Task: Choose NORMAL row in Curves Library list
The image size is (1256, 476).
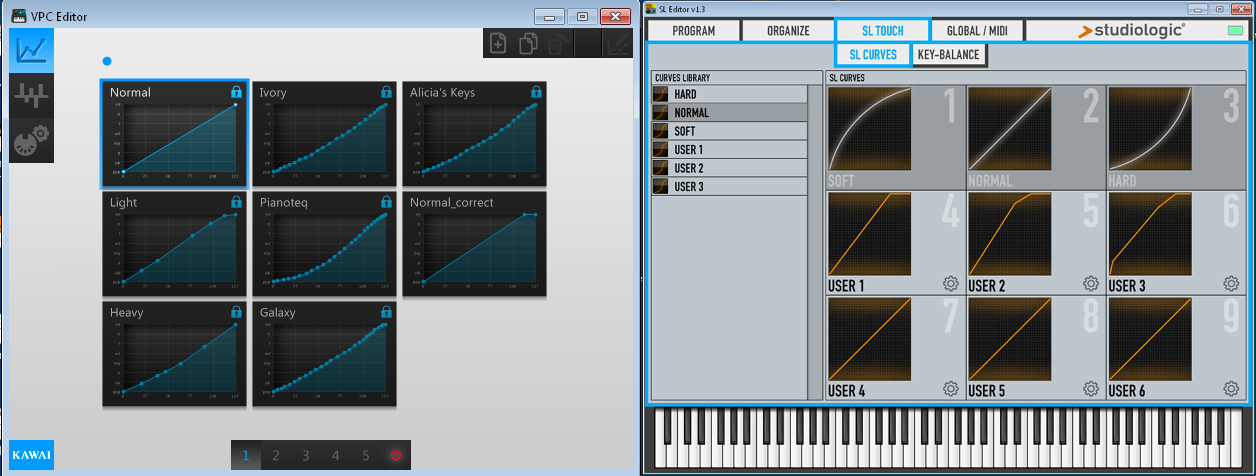Action: [x=729, y=113]
